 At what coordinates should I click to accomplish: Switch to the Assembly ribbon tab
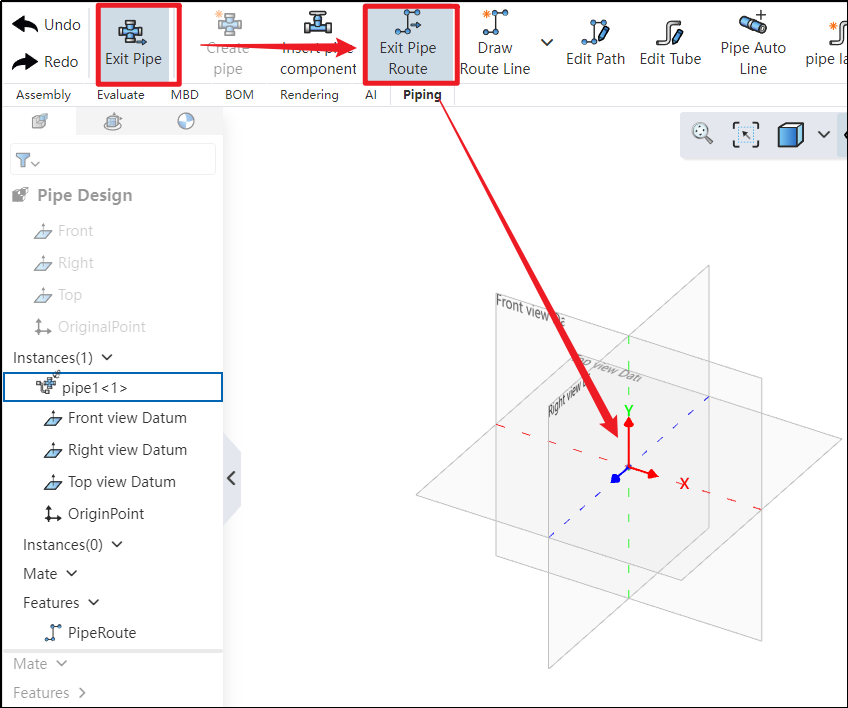[x=43, y=95]
